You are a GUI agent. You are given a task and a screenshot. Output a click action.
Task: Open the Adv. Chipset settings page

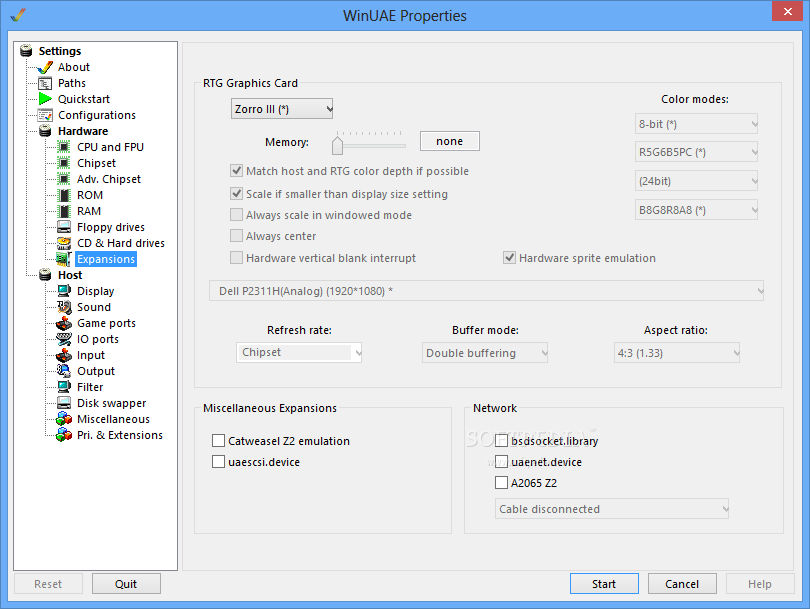(108, 179)
